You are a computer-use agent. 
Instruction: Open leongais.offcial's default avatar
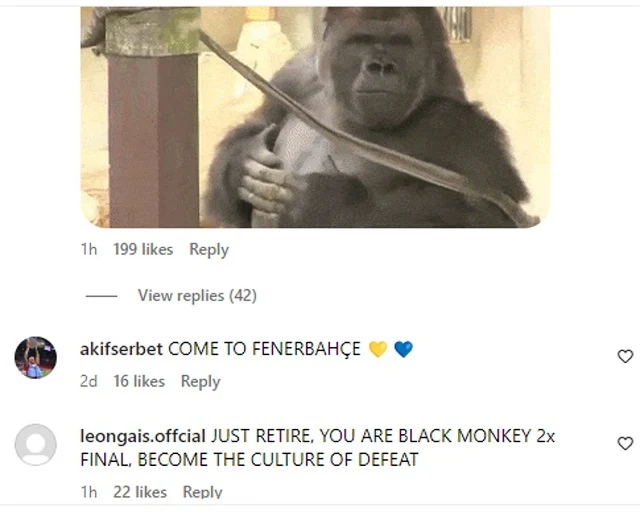coord(36,444)
